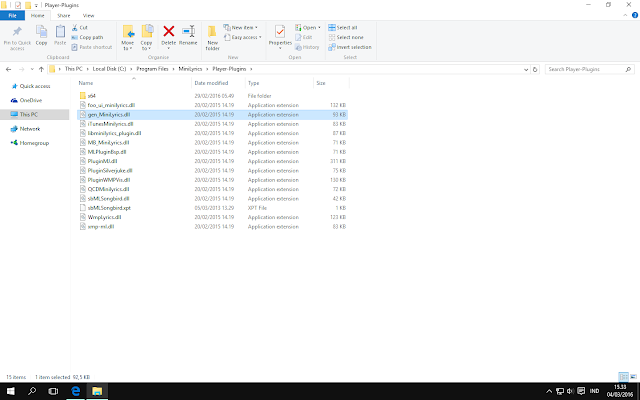Switch to large icons view layout
The image size is (640, 400).
pyautogui.click(x=633, y=377)
